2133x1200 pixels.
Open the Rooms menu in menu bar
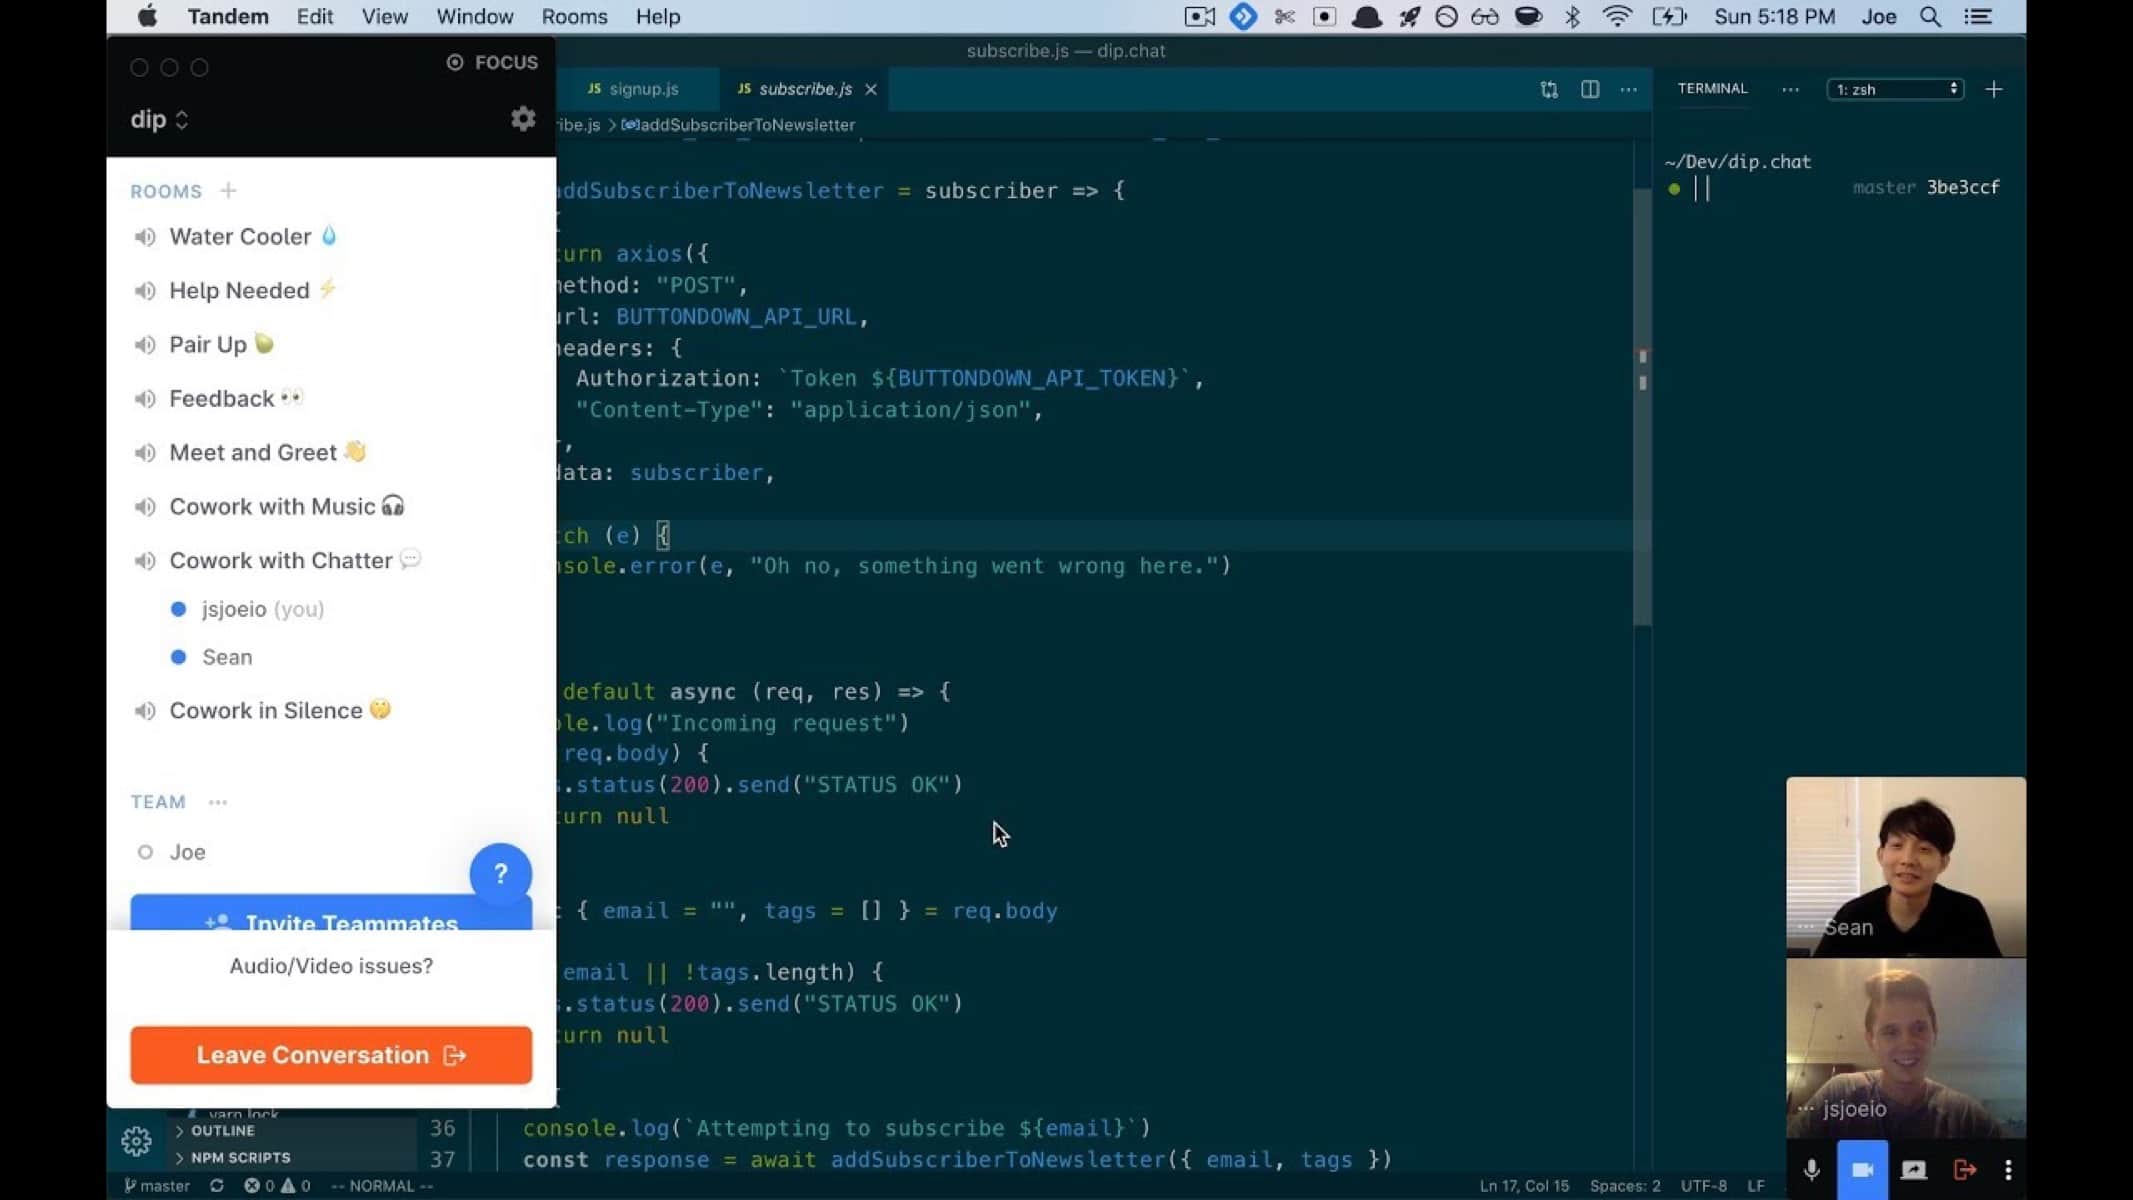point(574,16)
